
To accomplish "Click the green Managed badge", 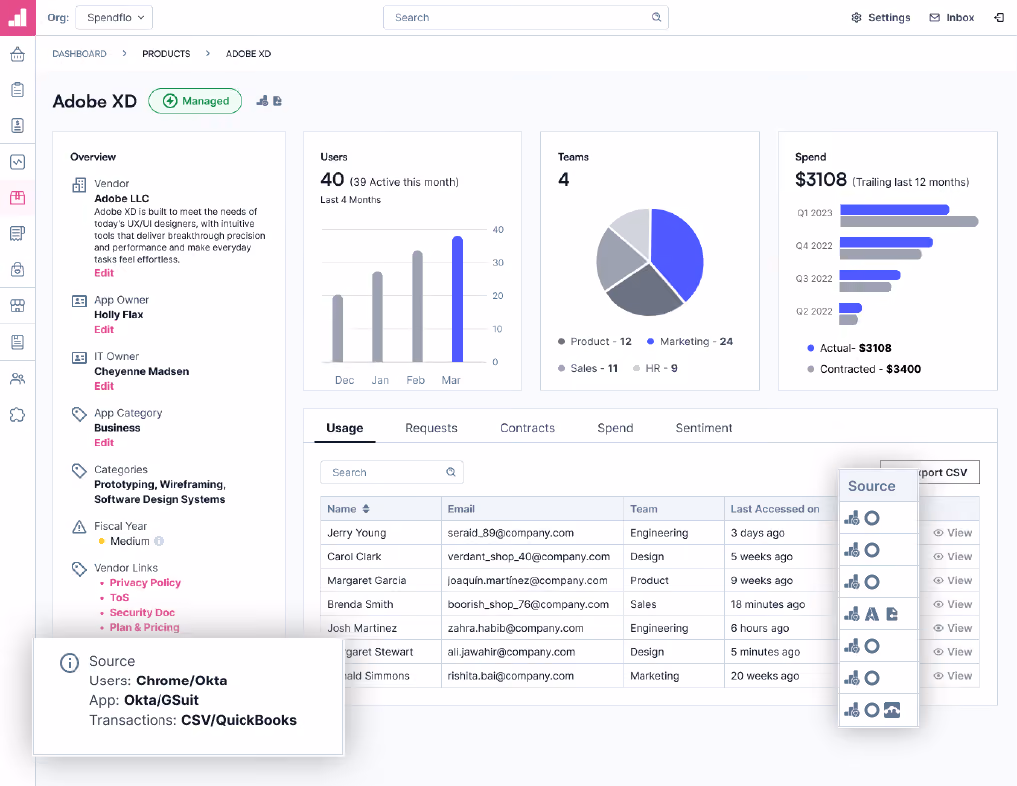I will point(195,101).
